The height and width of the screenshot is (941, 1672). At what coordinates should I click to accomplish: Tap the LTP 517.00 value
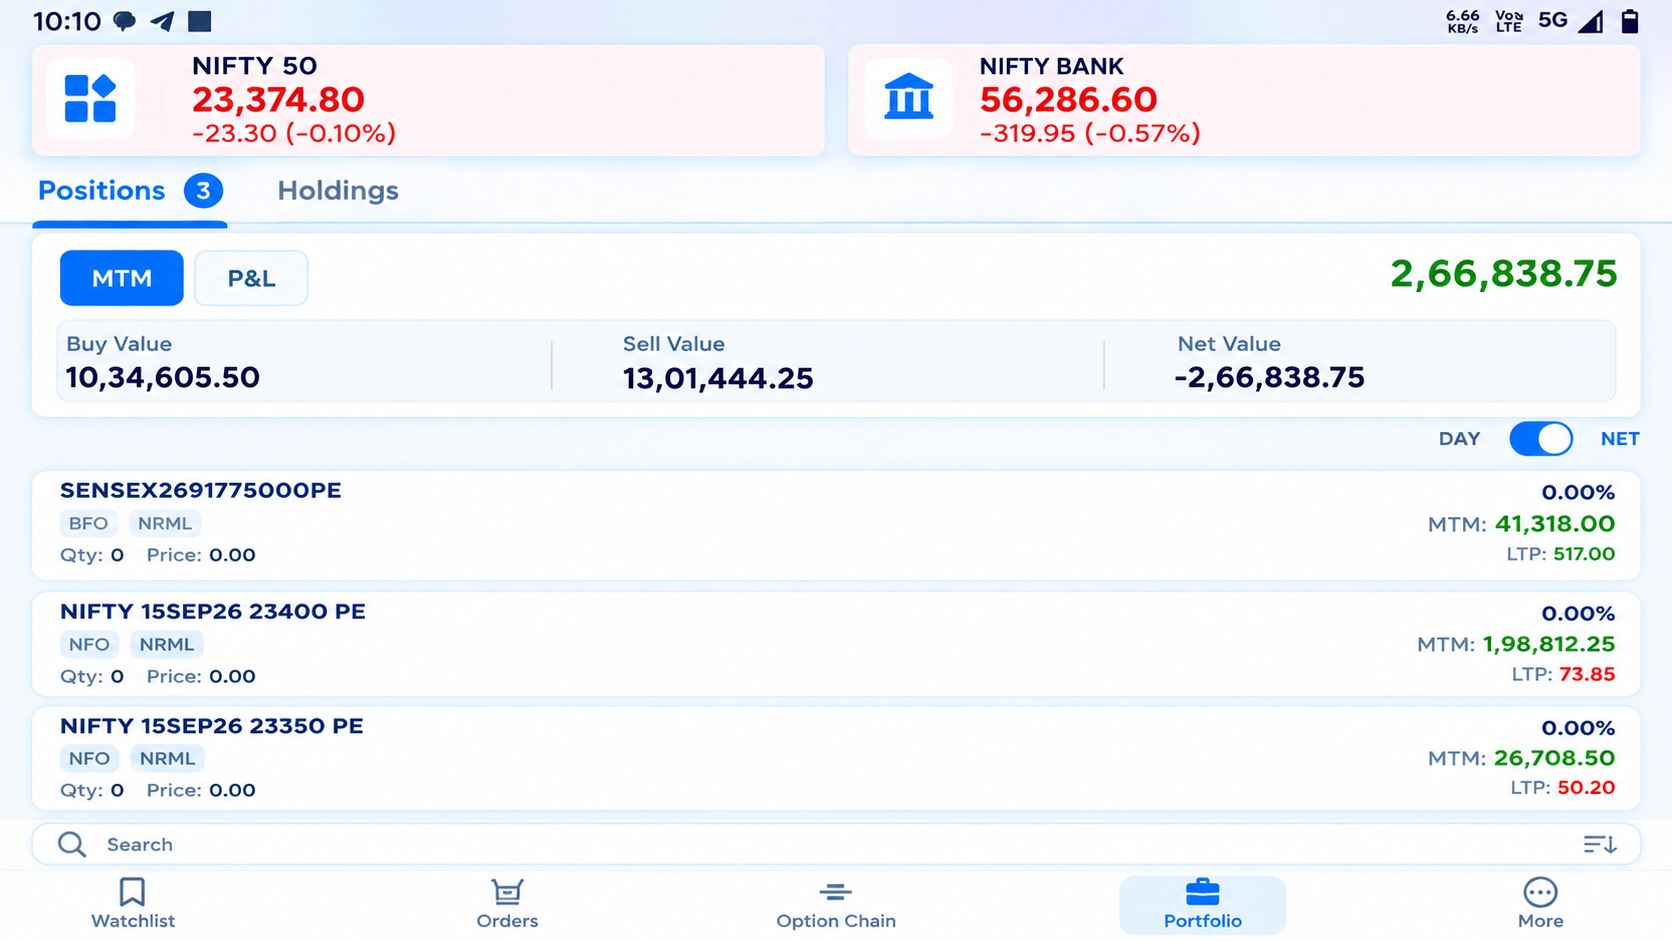click(1584, 554)
